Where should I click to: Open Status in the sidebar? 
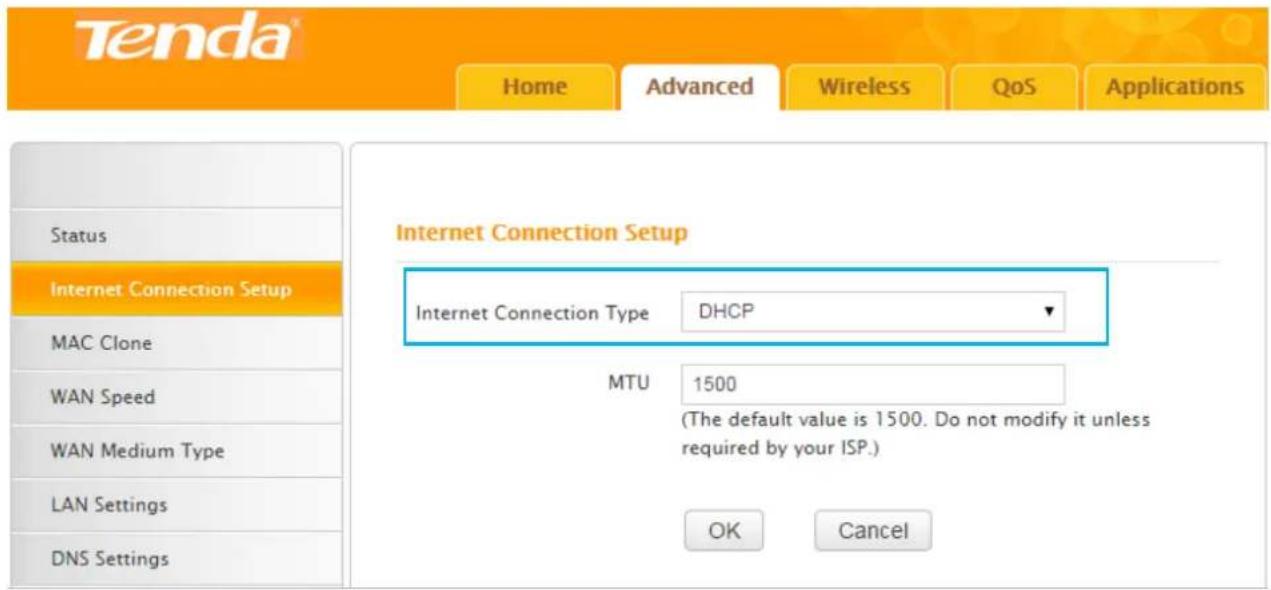176,236
